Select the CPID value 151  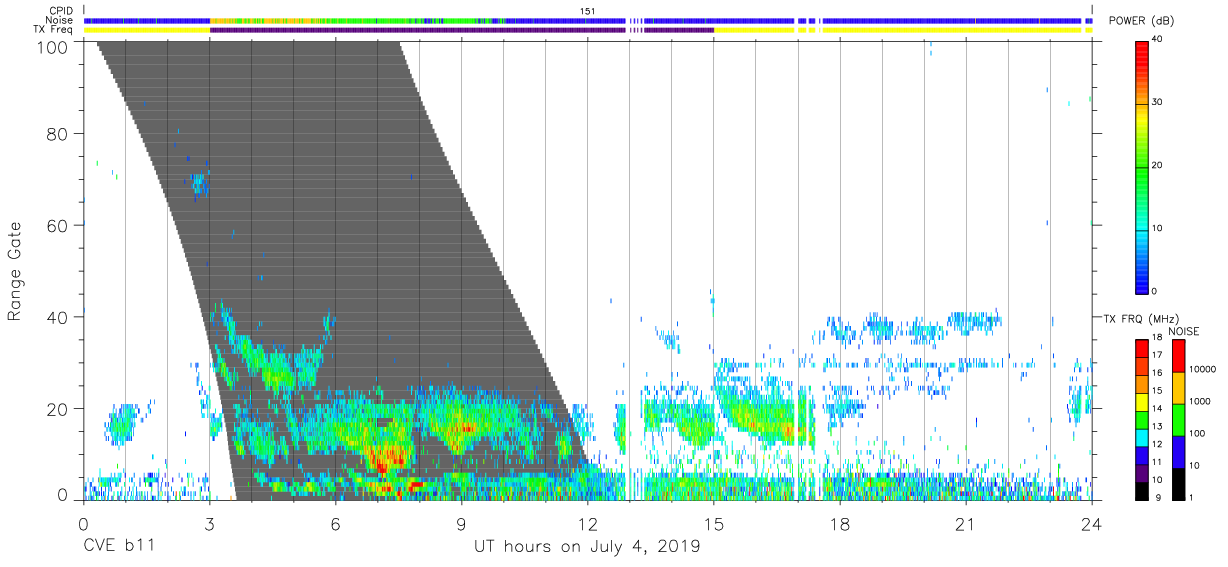588,11
